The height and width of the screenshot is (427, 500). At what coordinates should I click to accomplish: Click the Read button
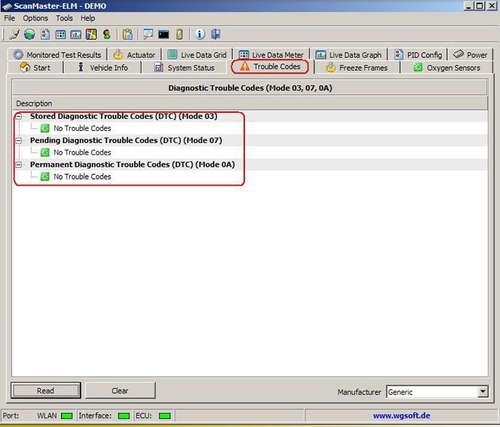[46, 390]
